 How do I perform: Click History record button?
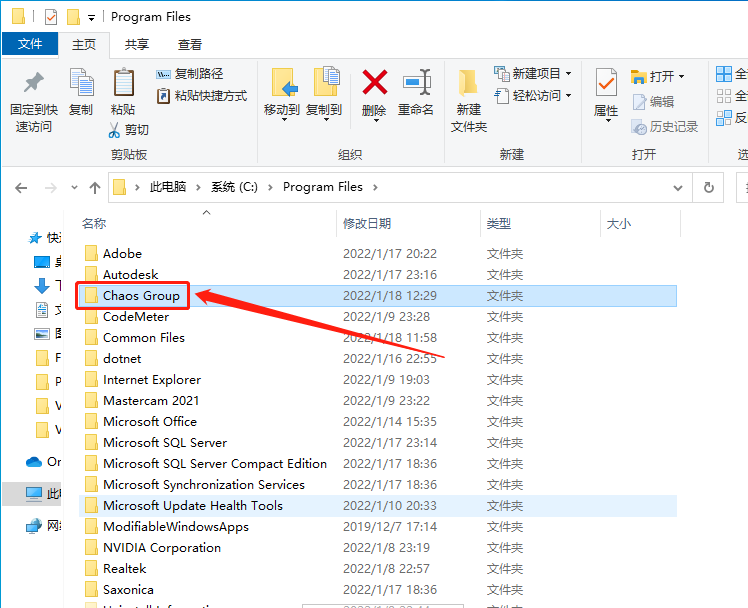[665, 127]
